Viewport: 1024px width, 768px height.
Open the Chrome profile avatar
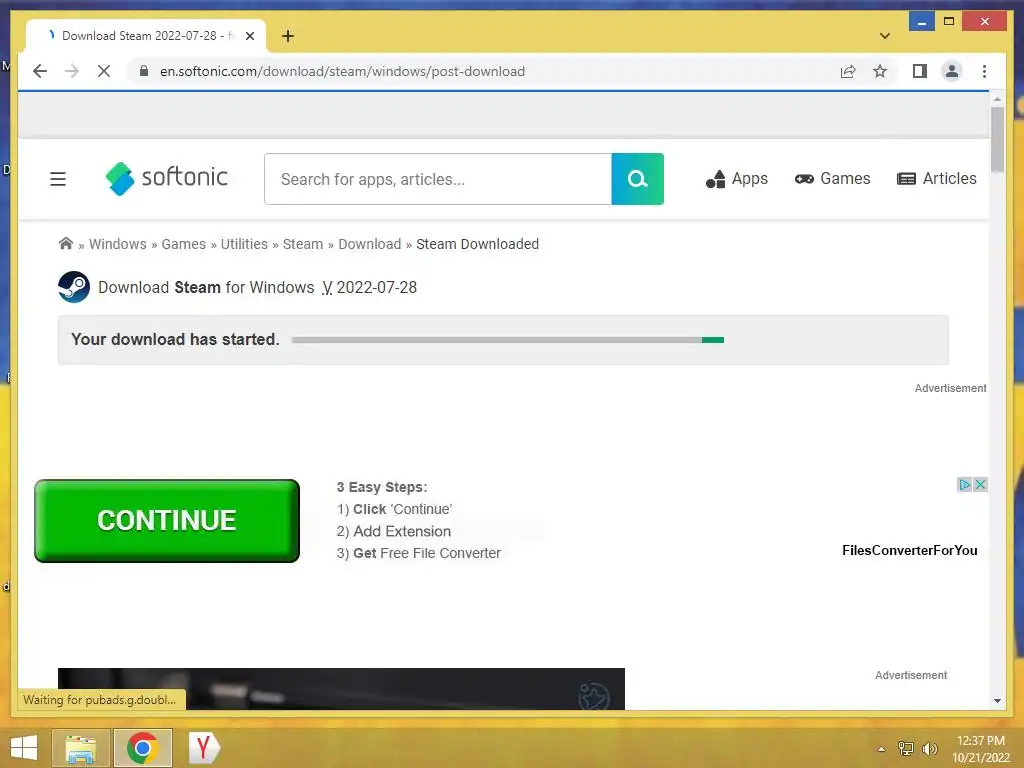(x=952, y=71)
